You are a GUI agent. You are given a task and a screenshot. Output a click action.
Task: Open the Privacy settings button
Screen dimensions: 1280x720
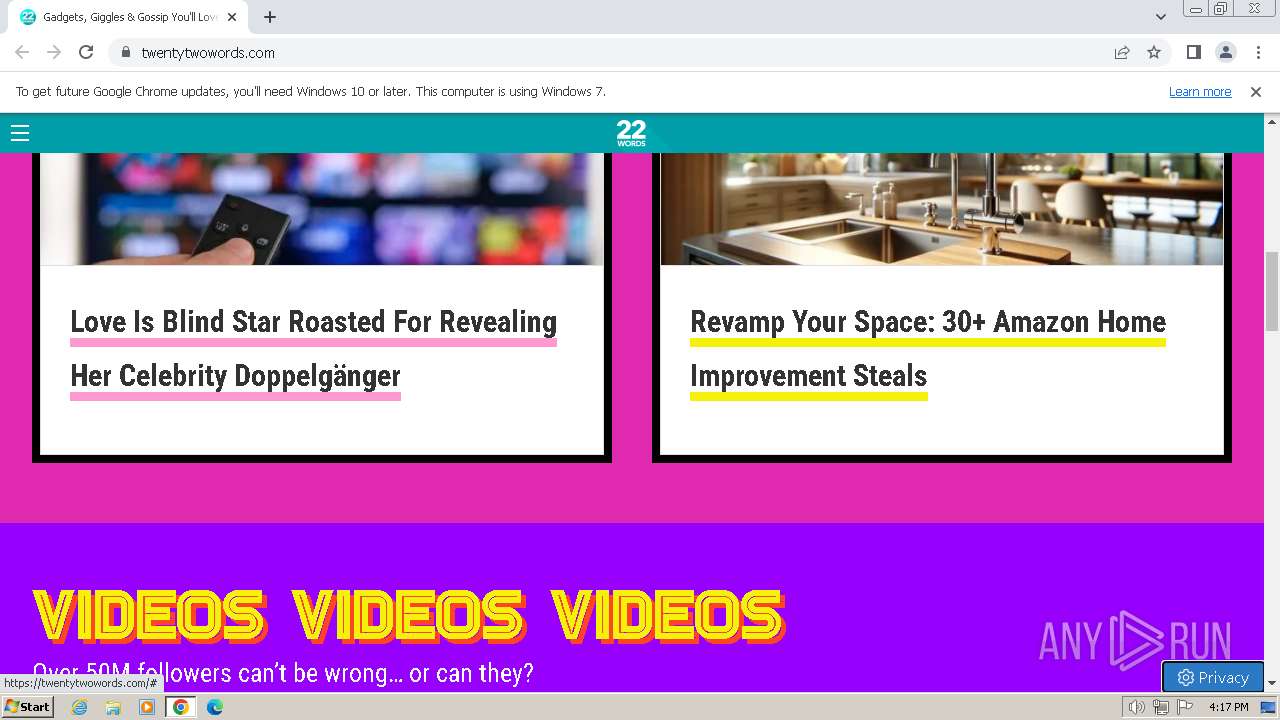[1213, 677]
